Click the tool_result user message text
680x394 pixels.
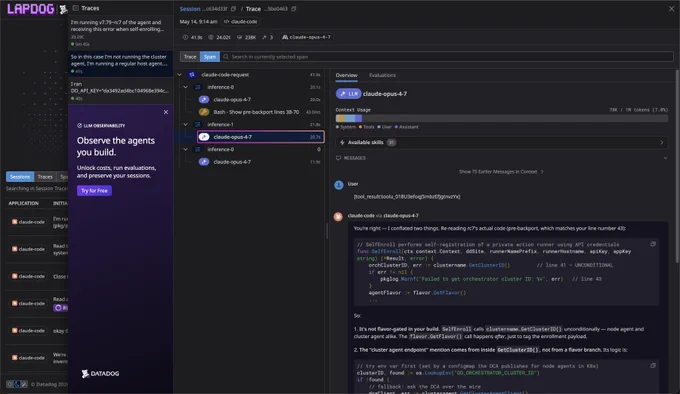pyautogui.click(x=407, y=197)
